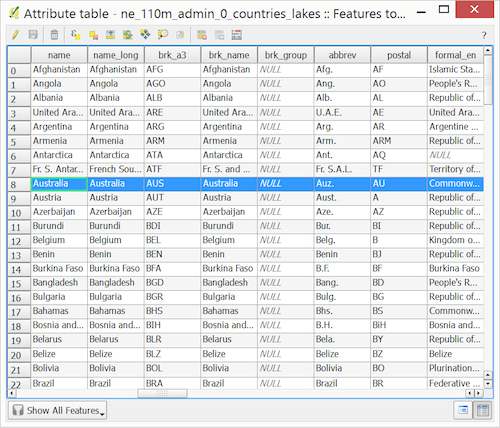Switch to form view
Viewport: 500px width, 428px height.
pyautogui.click(x=463, y=410)
